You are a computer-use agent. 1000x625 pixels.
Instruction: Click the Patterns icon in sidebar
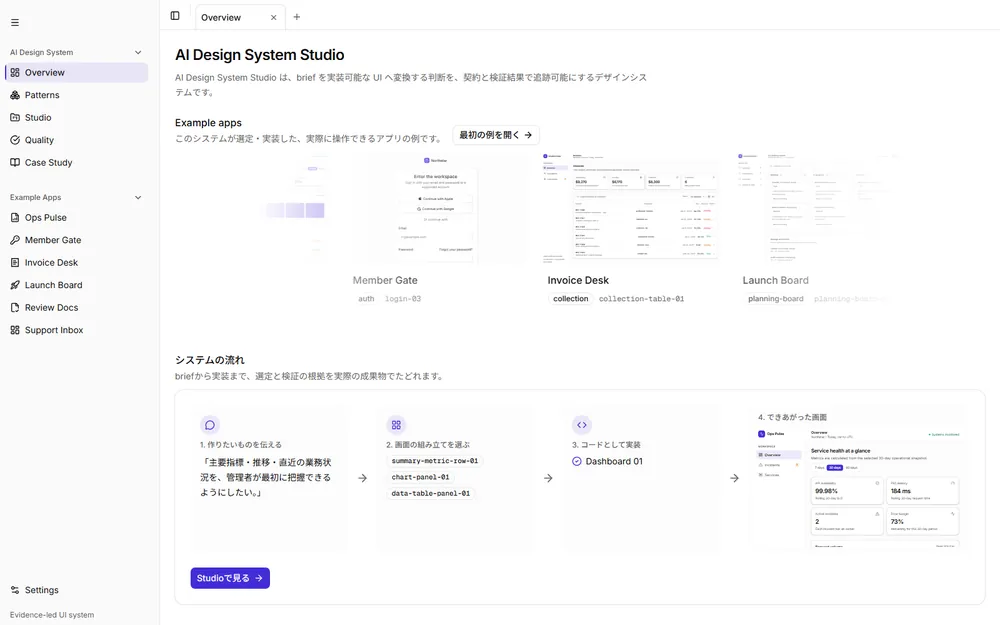click(15, 95)
